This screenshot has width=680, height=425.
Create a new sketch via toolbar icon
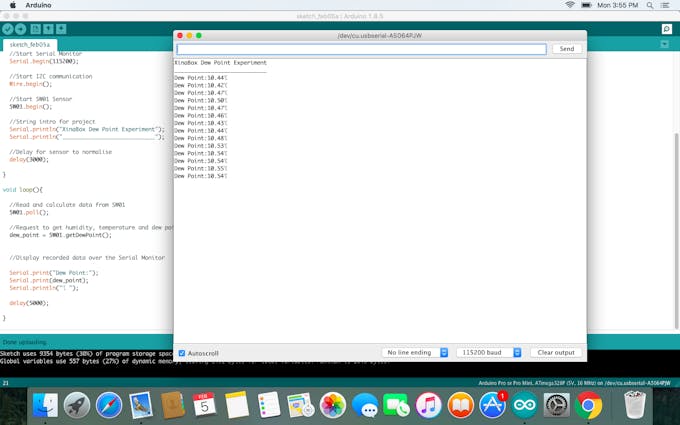pyautogui.click(x=36, y=29)
